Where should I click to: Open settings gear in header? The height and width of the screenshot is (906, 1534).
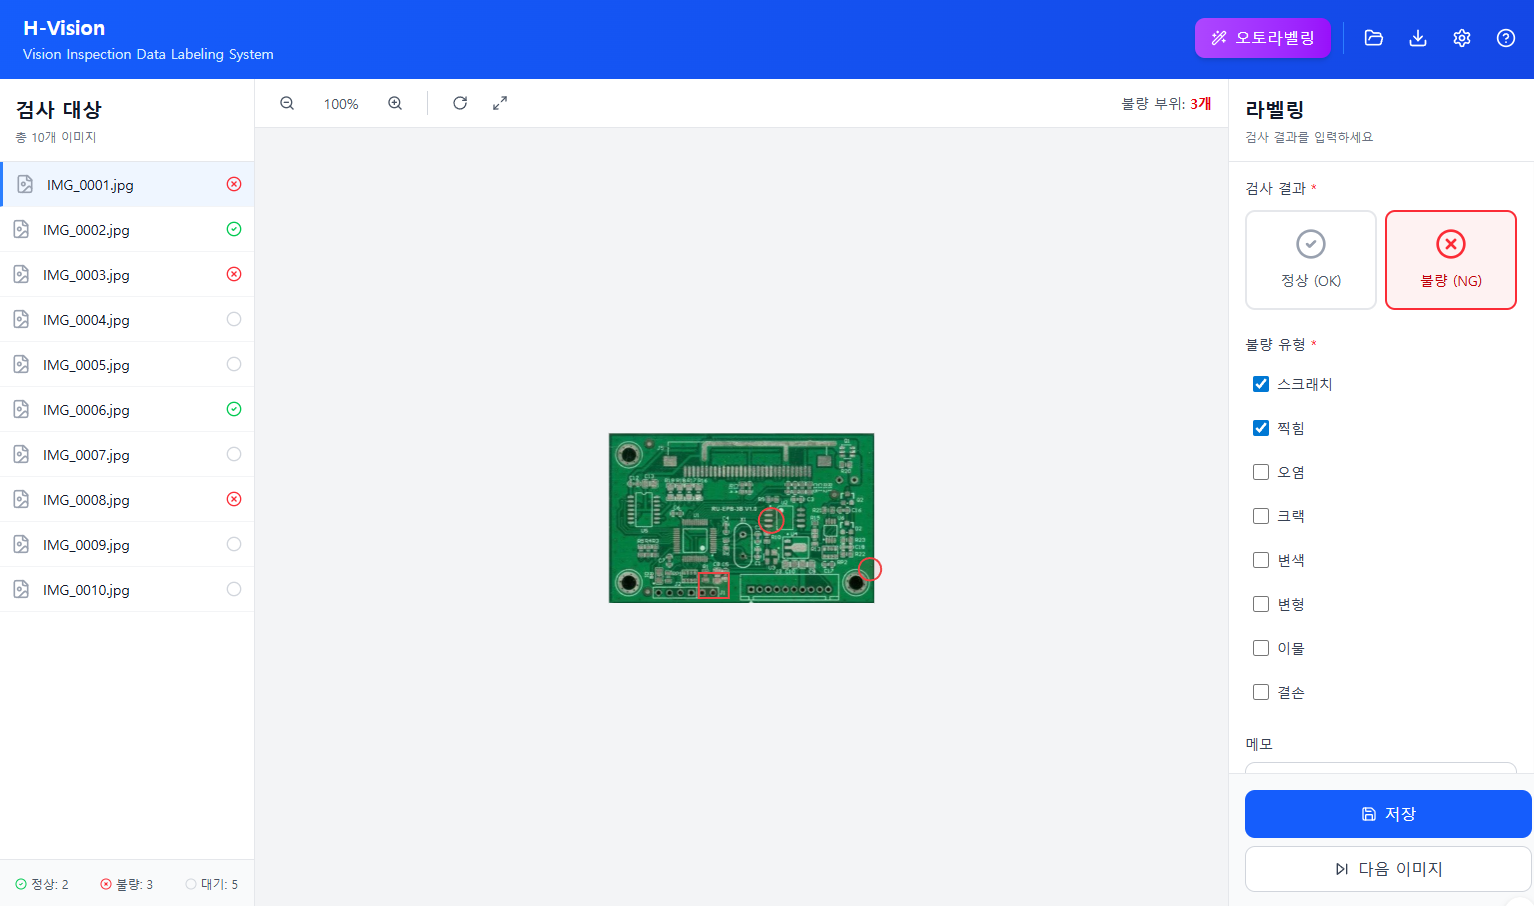point(1462,38)
